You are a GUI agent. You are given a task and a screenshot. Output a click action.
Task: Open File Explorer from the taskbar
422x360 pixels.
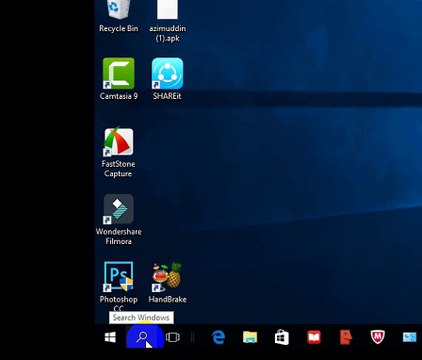(250, 337)
